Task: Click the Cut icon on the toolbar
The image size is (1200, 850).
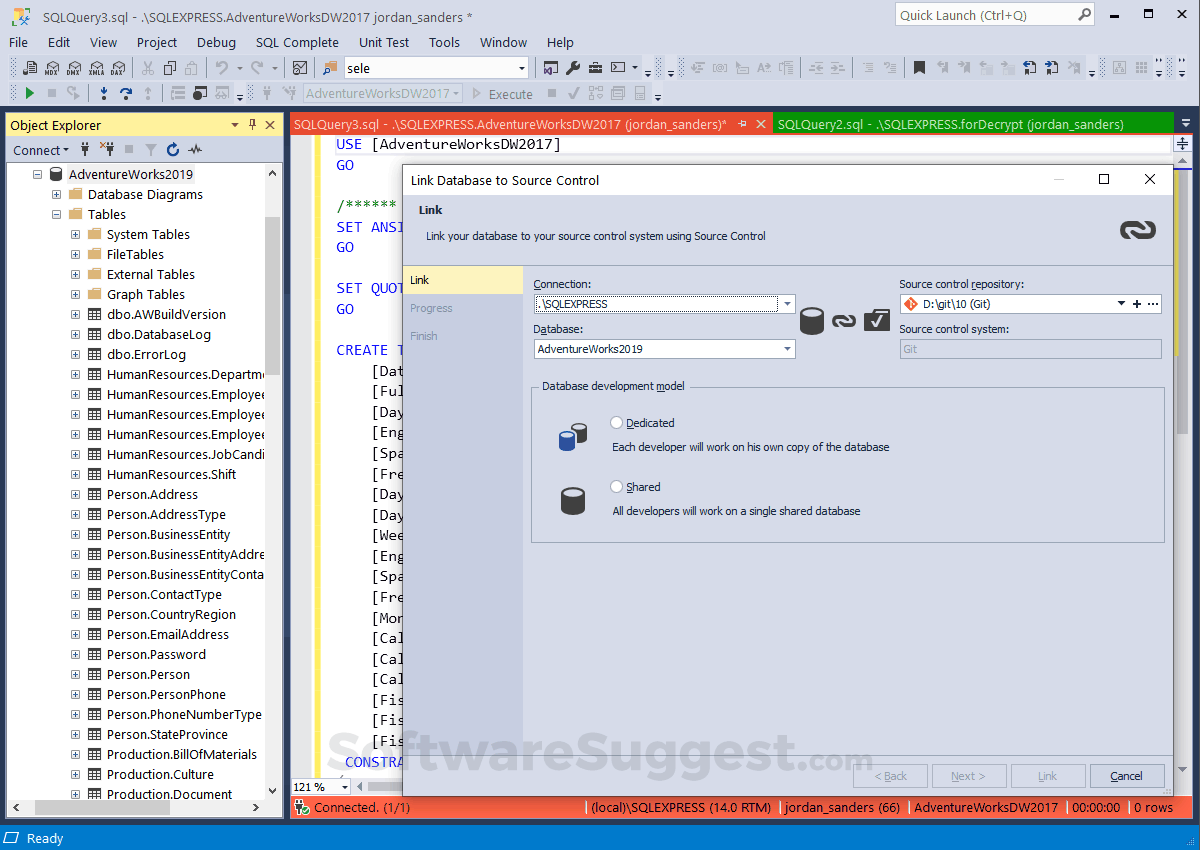Action: 148,68
